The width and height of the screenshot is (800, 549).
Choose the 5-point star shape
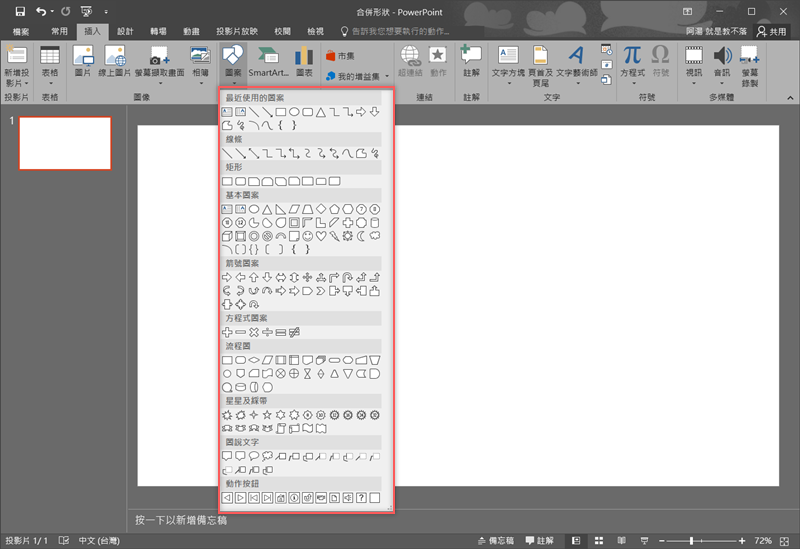(x=267, y=414)
